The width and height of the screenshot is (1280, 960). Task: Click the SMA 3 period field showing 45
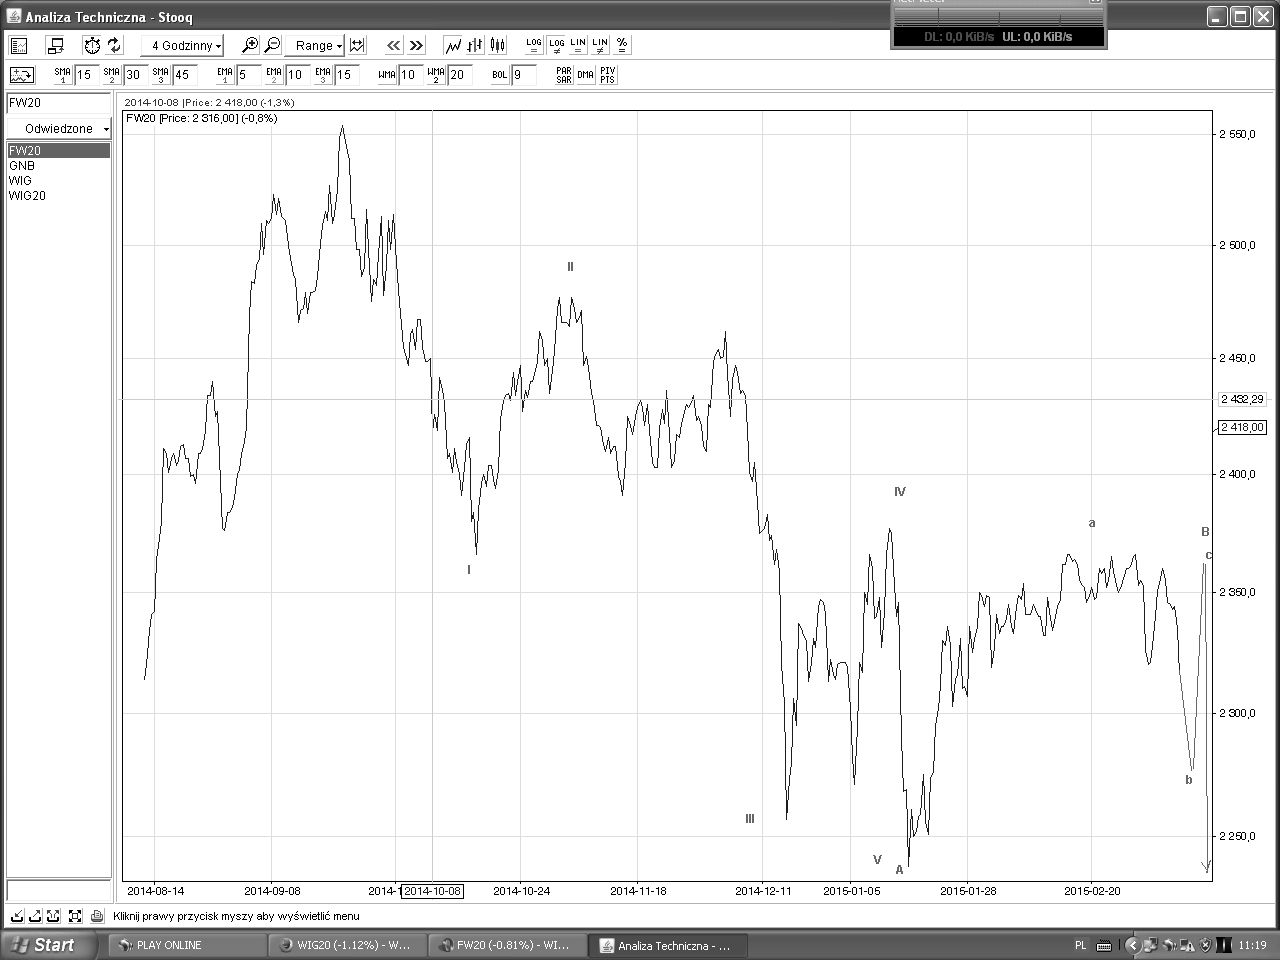point(184,75)
